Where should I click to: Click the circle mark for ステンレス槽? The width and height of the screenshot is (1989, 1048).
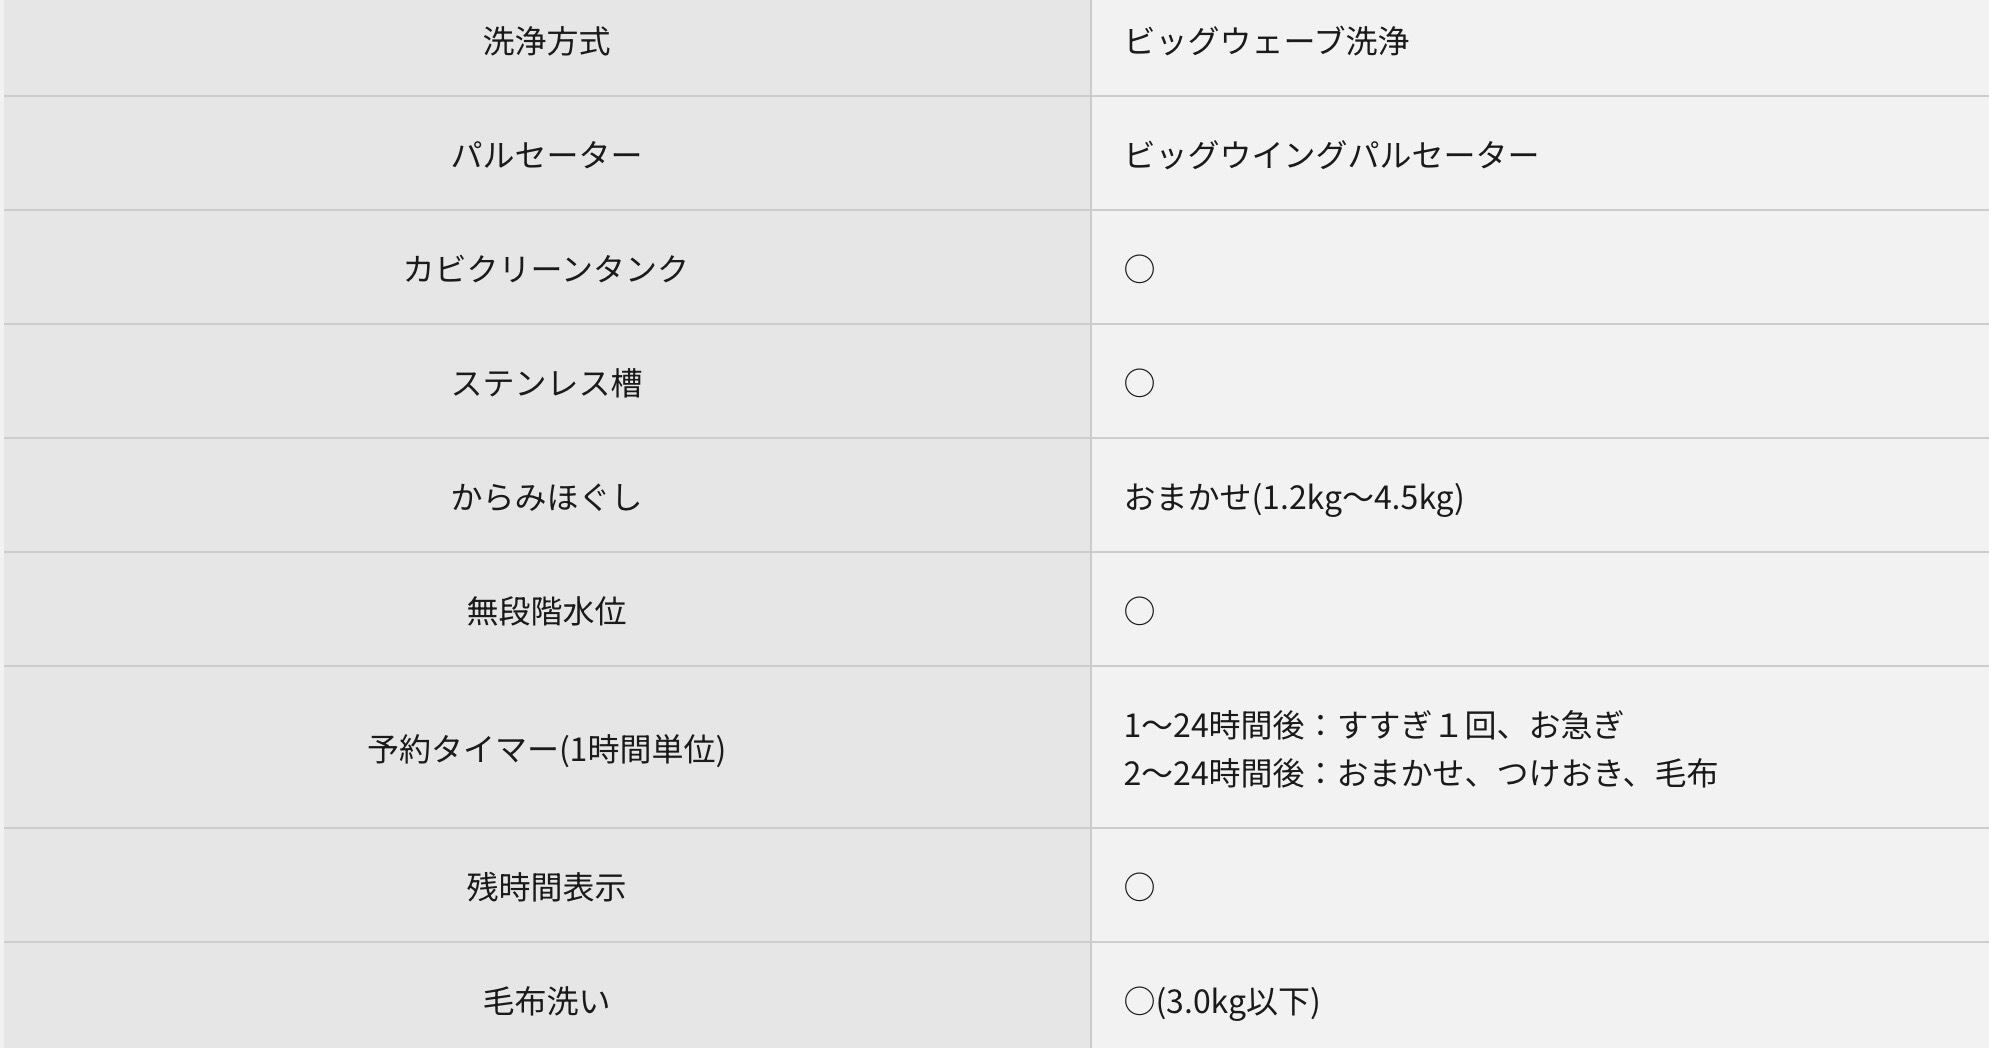tap(1139, 383)
